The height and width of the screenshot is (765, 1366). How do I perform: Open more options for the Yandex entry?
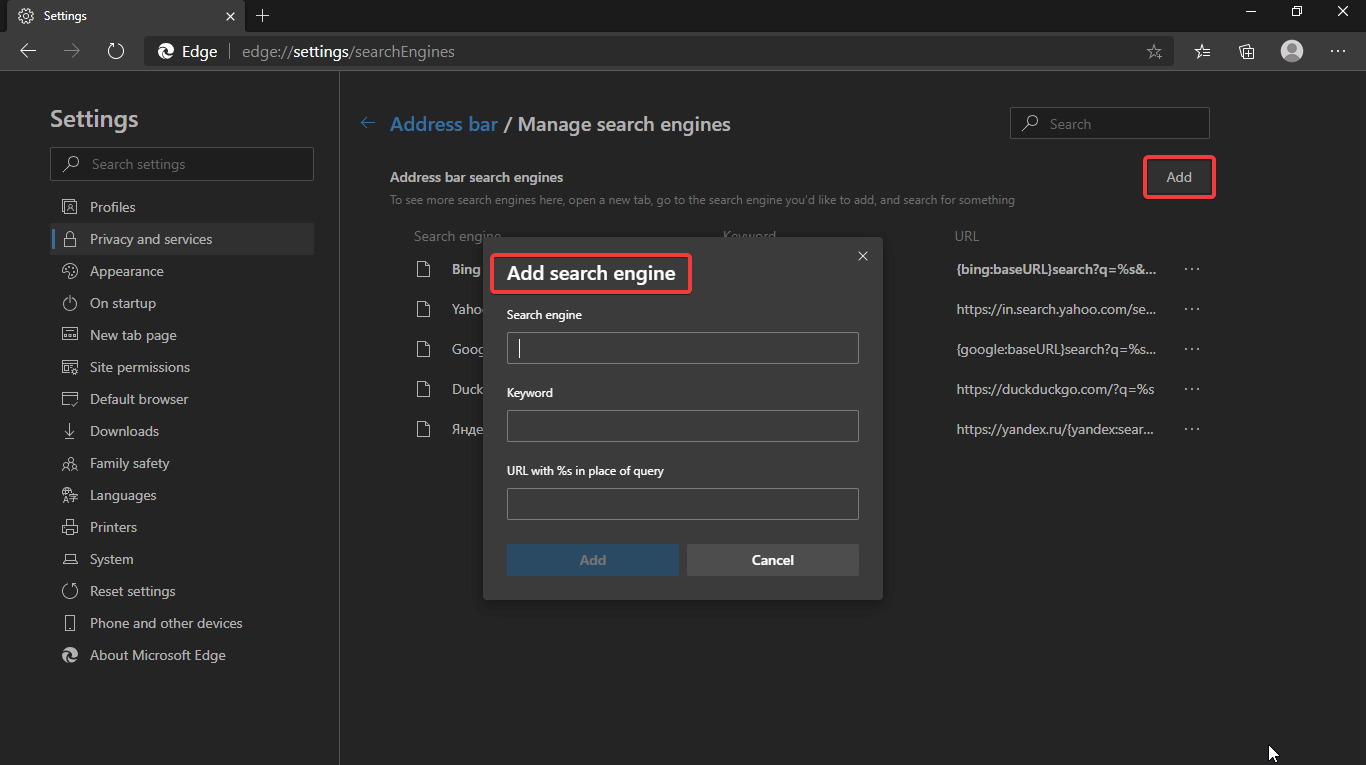tap(1191, 429)
